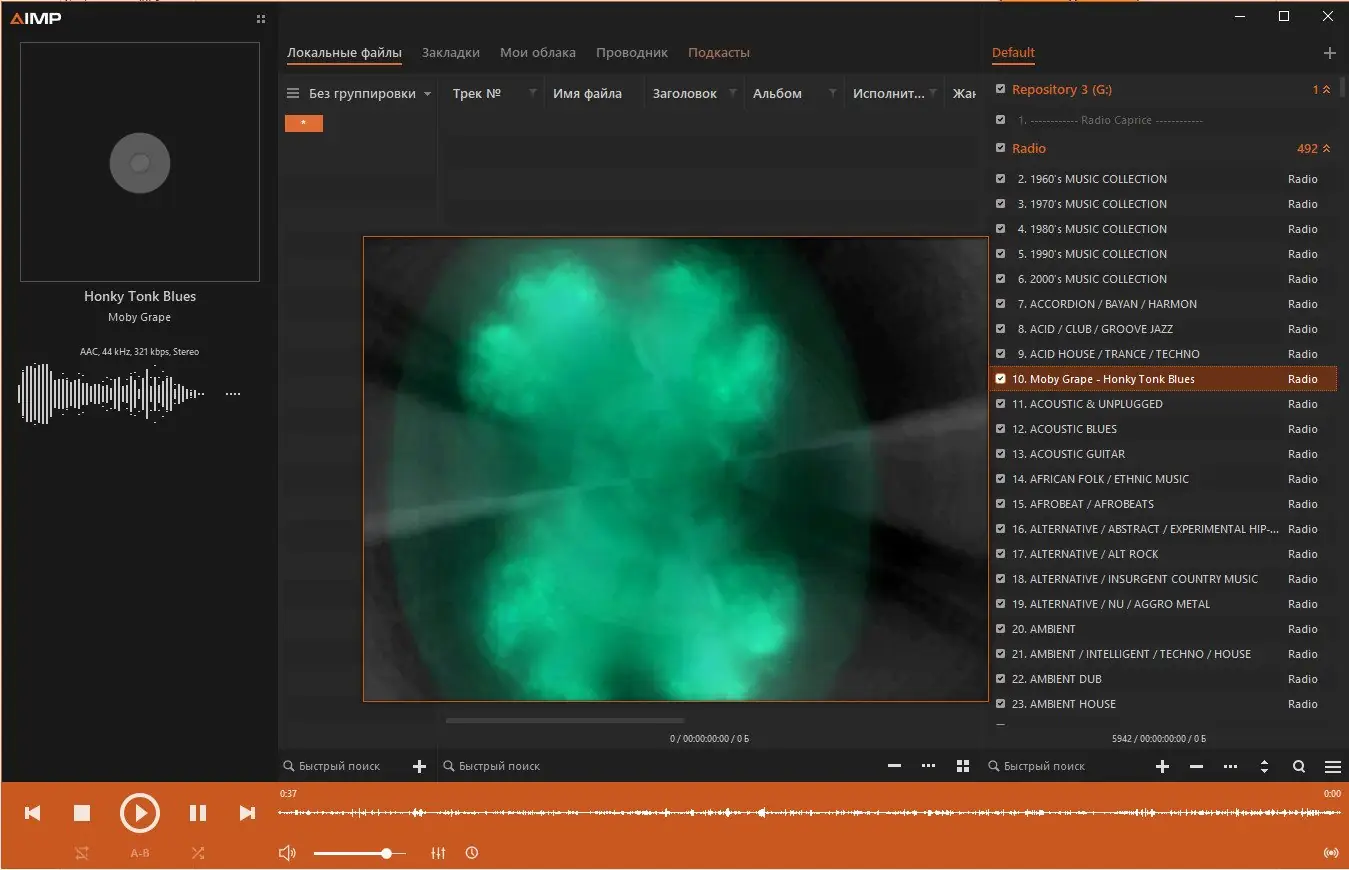This screenshot has height=870, width=1349.
Task: Adjust the volume slider handle
Action: click(x=386, y=853)
